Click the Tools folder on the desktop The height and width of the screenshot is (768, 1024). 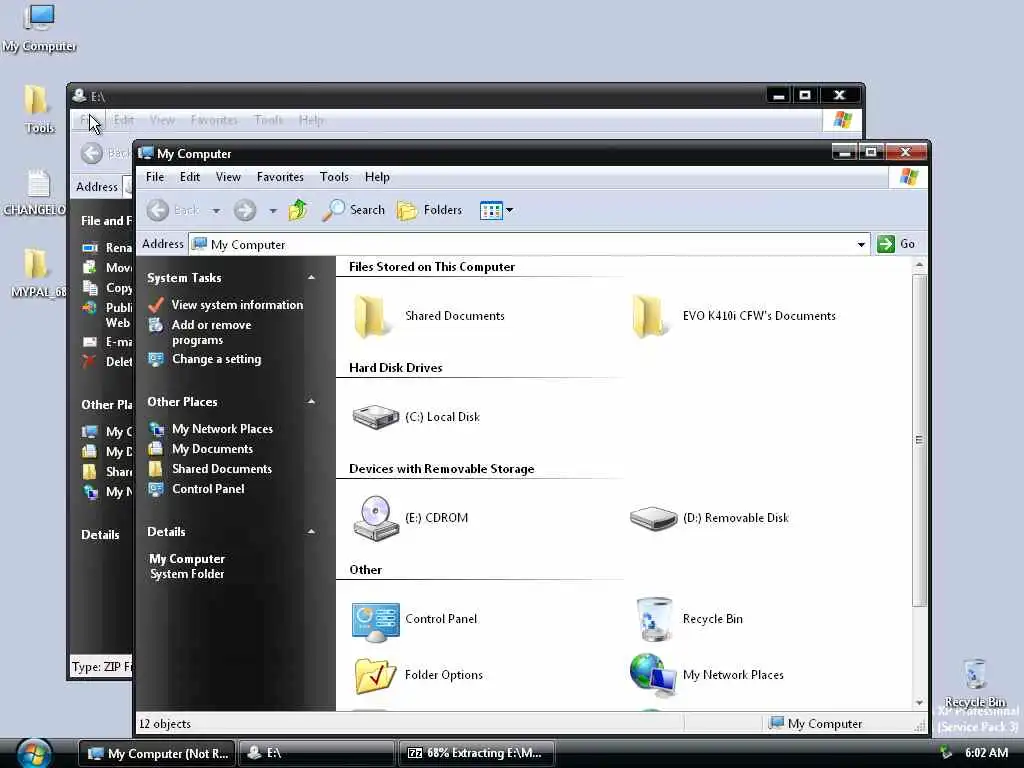point(37,110)
